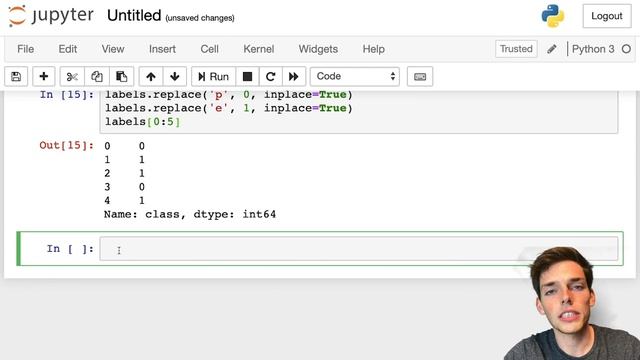Click the Python logo icon
The width and height of the screenshot is (640, 360).
pyautogui.click(x=553, y=16)
